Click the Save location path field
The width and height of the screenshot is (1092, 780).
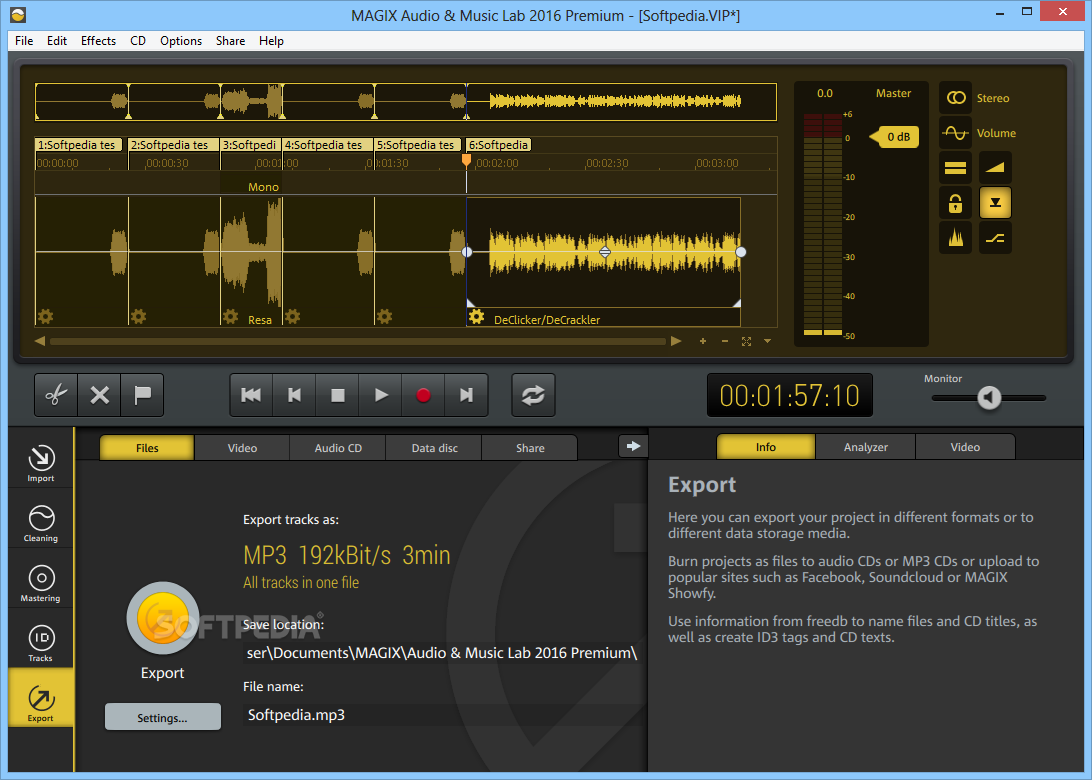point(442,653)
